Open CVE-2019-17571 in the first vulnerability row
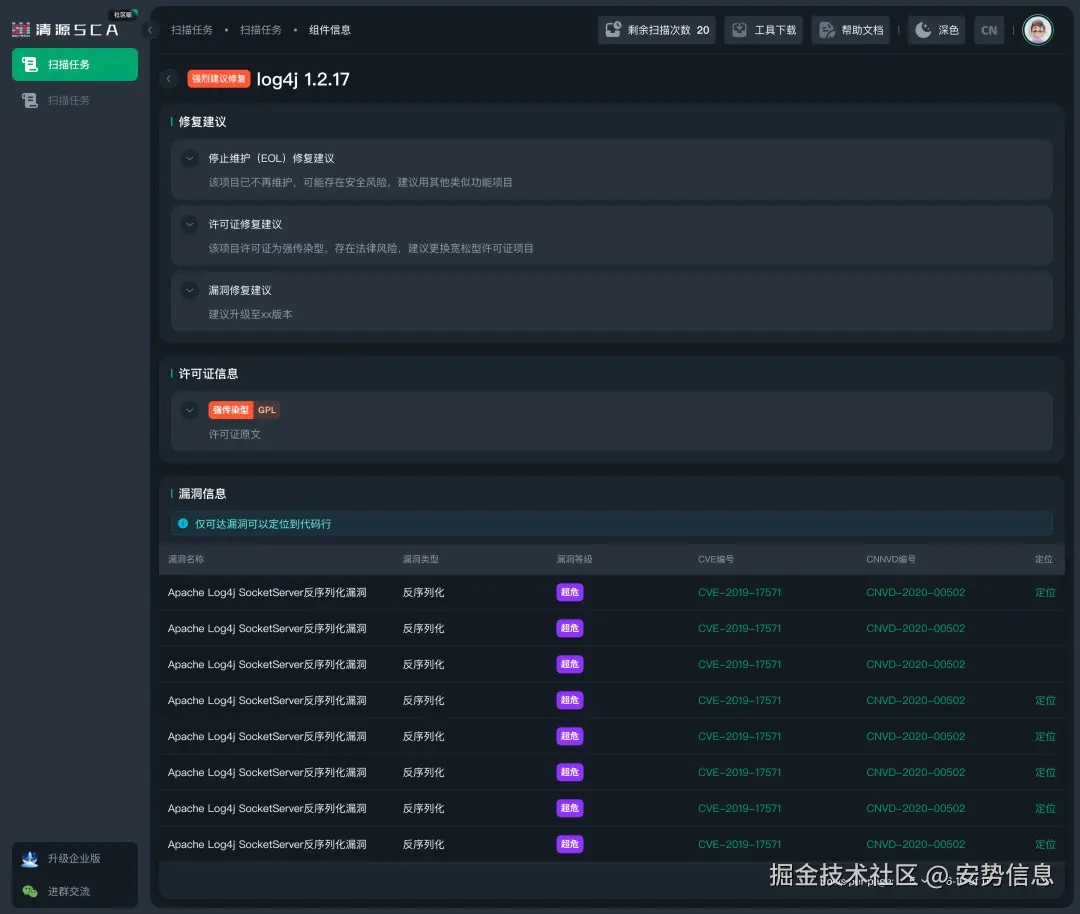Viewport: 1080px width, 914px height. pyautogui.click(x=740, y=592)
